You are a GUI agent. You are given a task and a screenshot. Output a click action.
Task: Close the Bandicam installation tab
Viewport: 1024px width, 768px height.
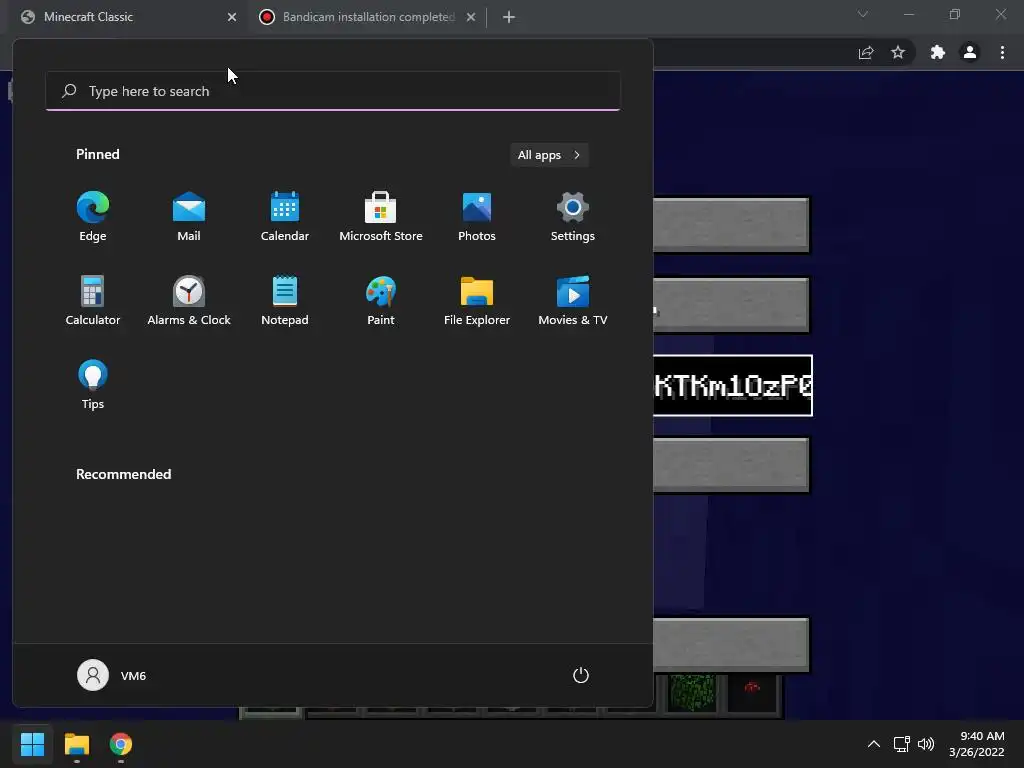(471, 17)
